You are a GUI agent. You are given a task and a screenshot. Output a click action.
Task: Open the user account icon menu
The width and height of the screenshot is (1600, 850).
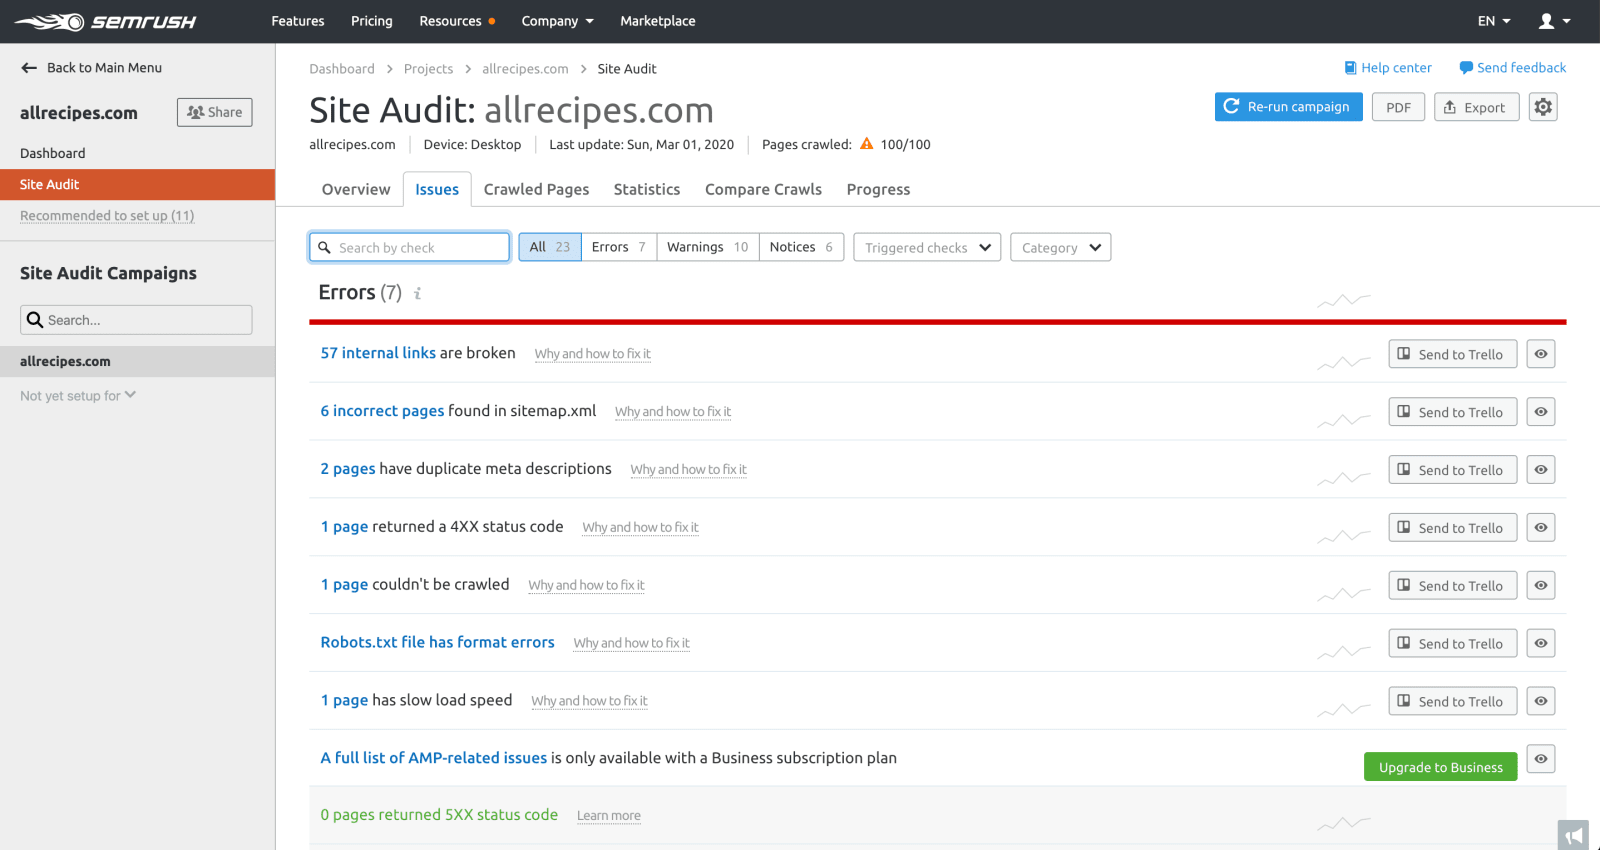(x=1554, y=21)
